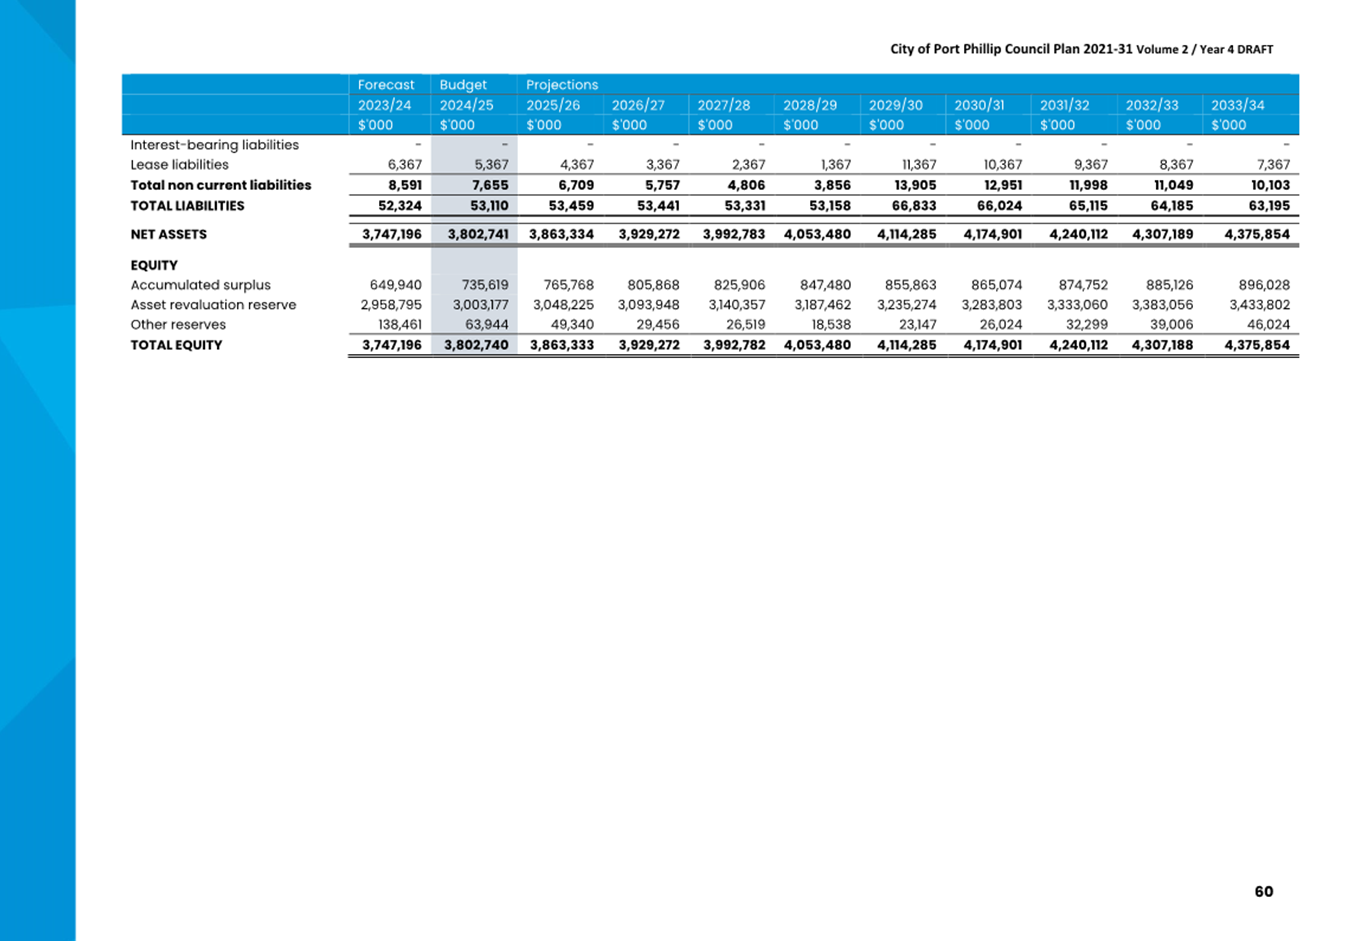
Task: Click the 2026/27 year header
Action: point(638,105)
